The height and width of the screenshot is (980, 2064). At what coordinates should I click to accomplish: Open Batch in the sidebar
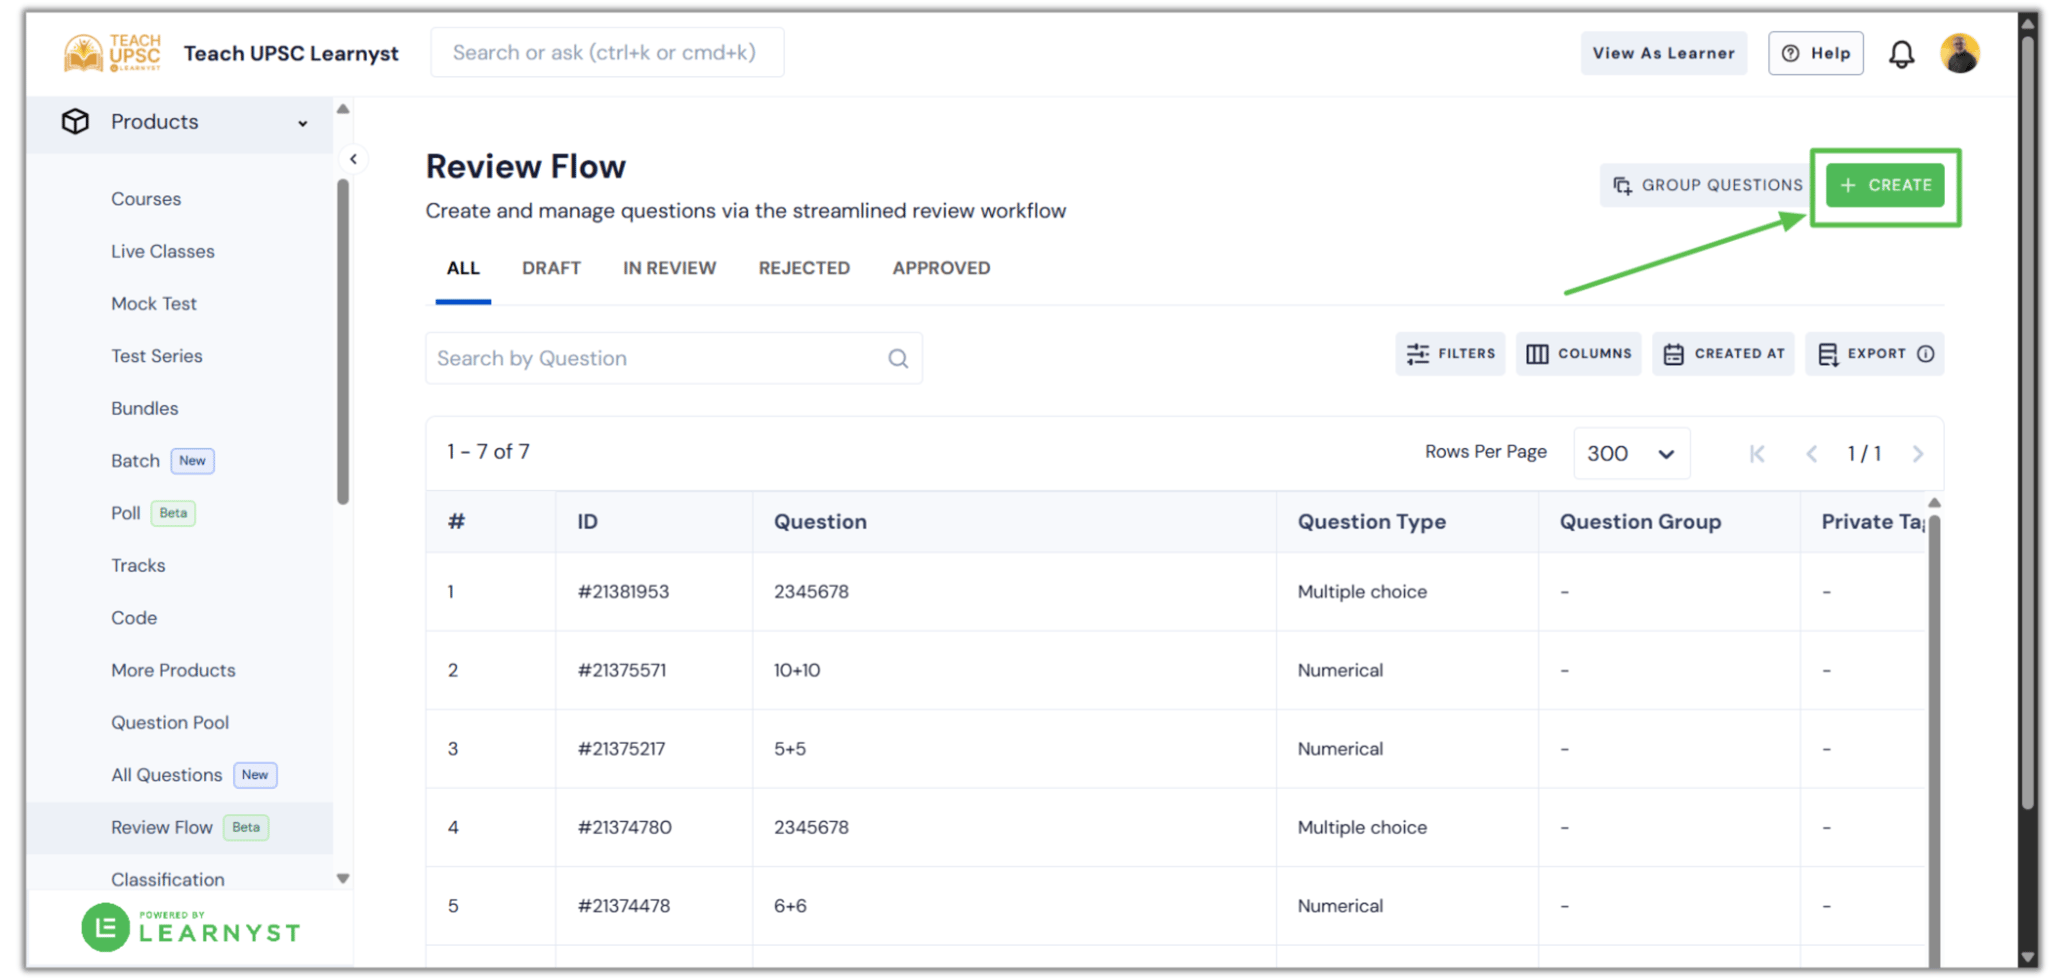tap(136, 461)
